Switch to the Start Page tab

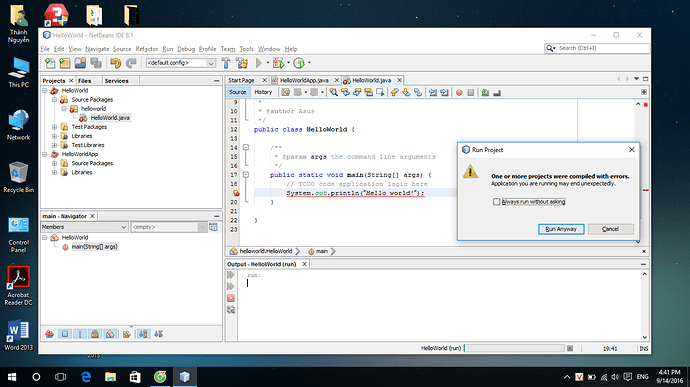[x=241, y=80]
